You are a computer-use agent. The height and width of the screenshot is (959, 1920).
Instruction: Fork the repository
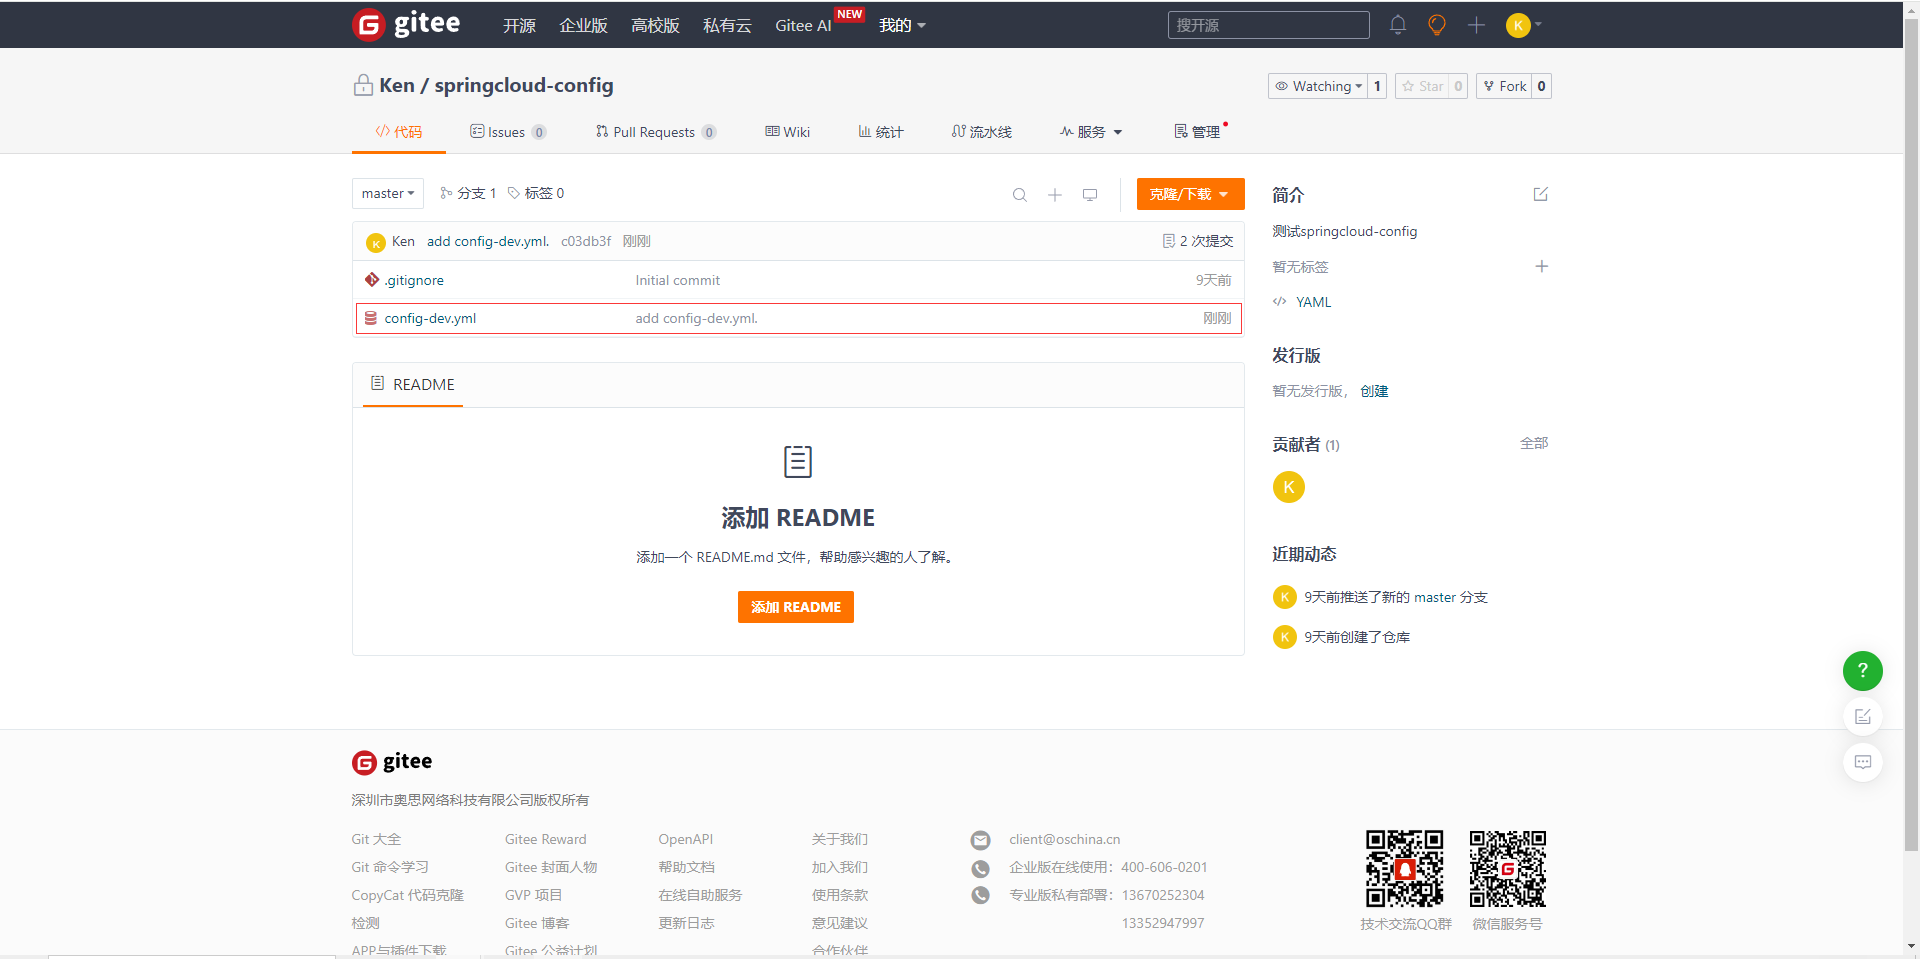pos(1505,86)
